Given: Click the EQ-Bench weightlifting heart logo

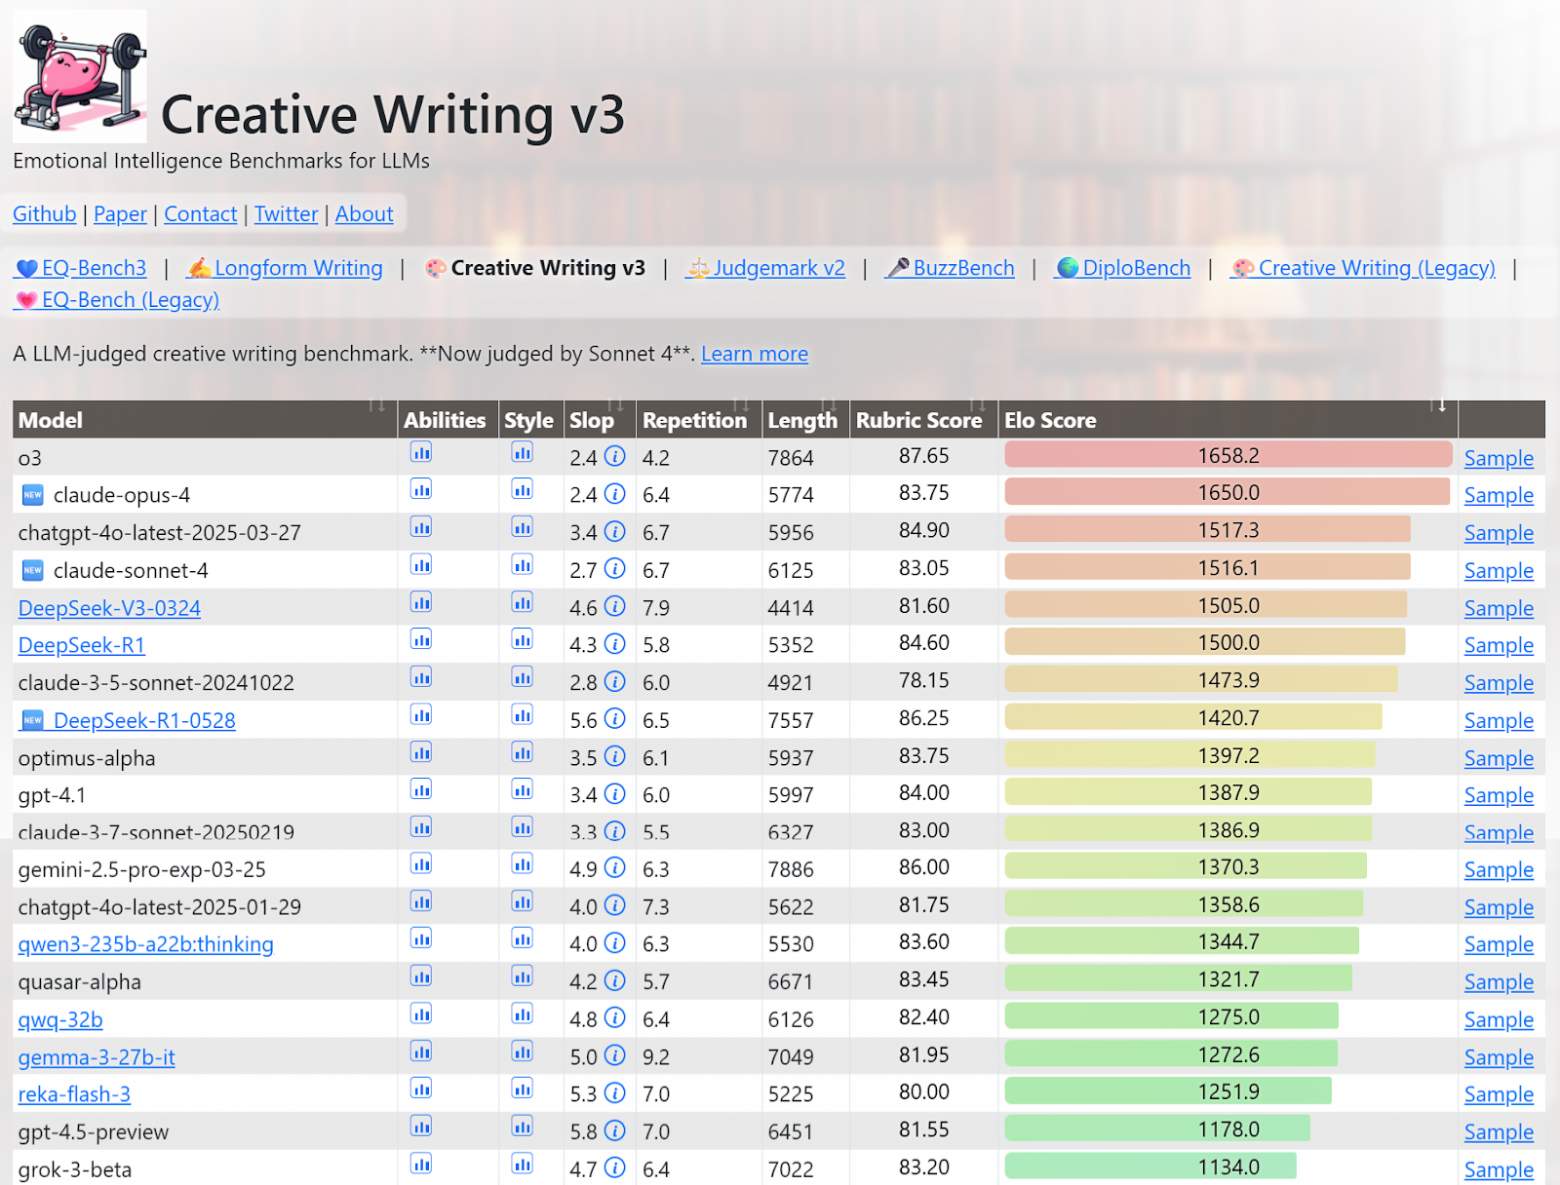Looking at the screenshot, I should (80, 77).
